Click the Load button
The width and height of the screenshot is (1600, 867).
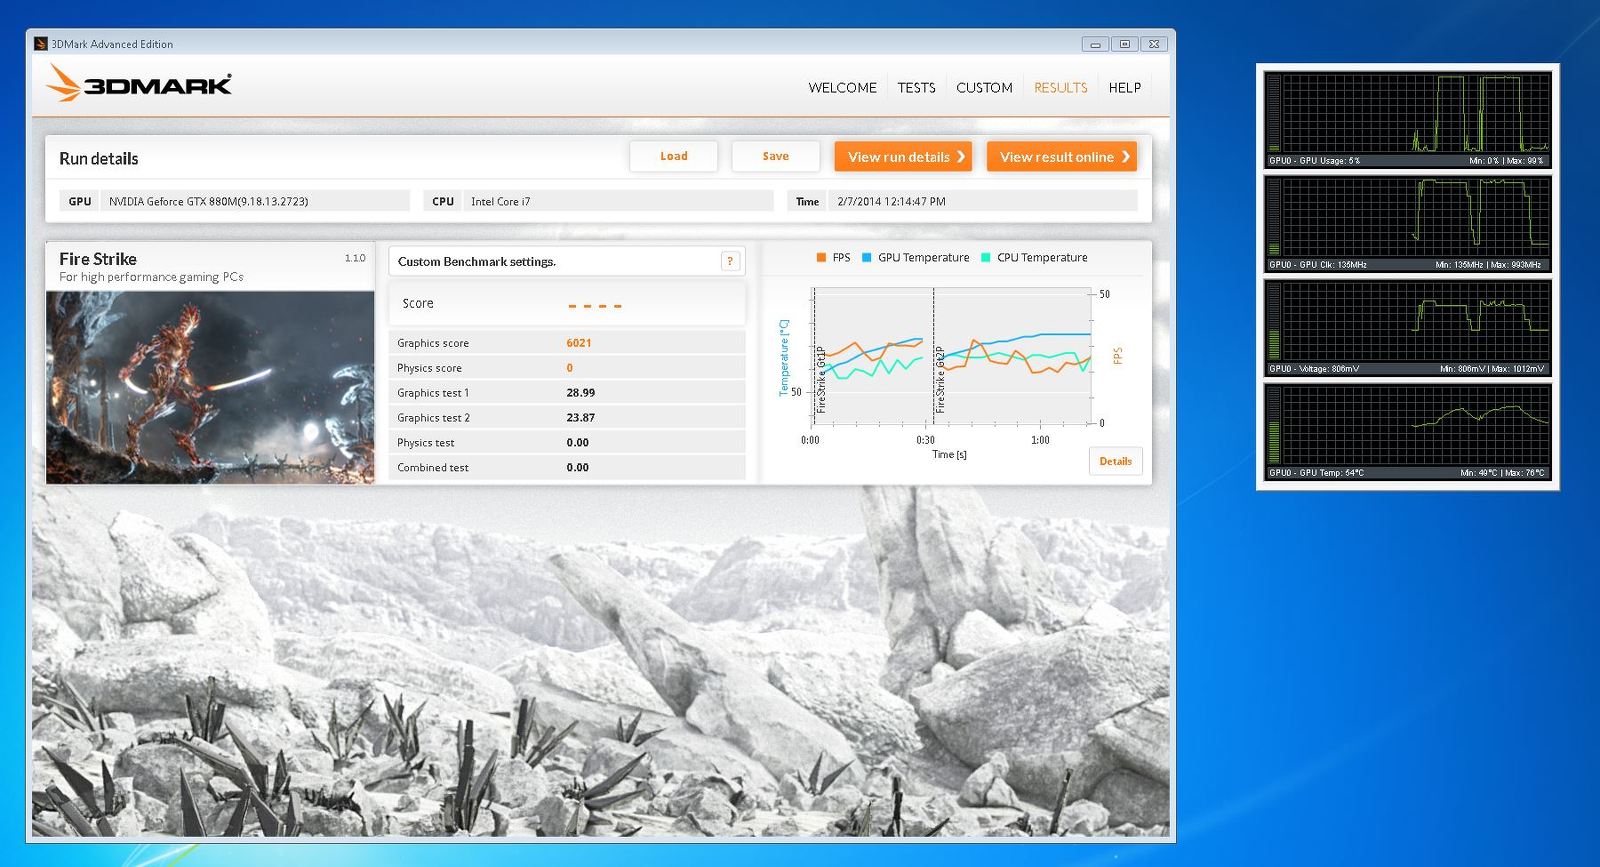click(x=673, y=156)
